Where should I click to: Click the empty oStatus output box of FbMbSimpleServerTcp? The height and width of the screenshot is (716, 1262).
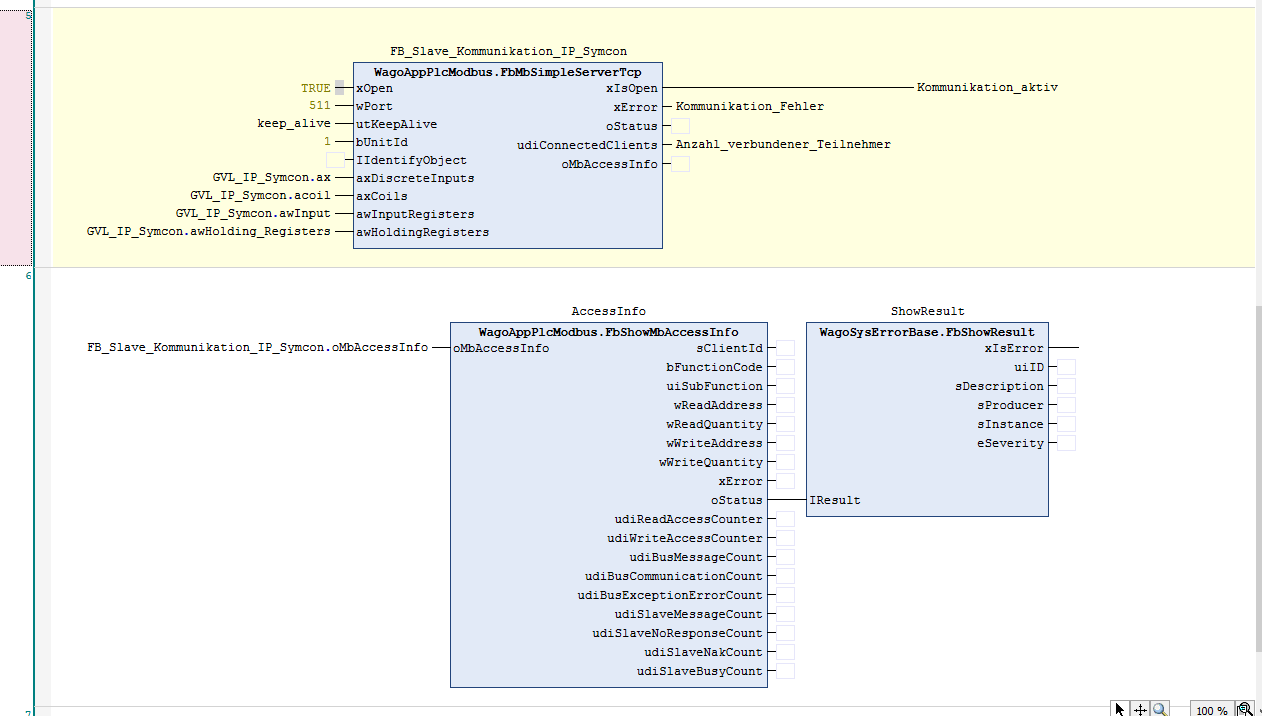point(680,126)
